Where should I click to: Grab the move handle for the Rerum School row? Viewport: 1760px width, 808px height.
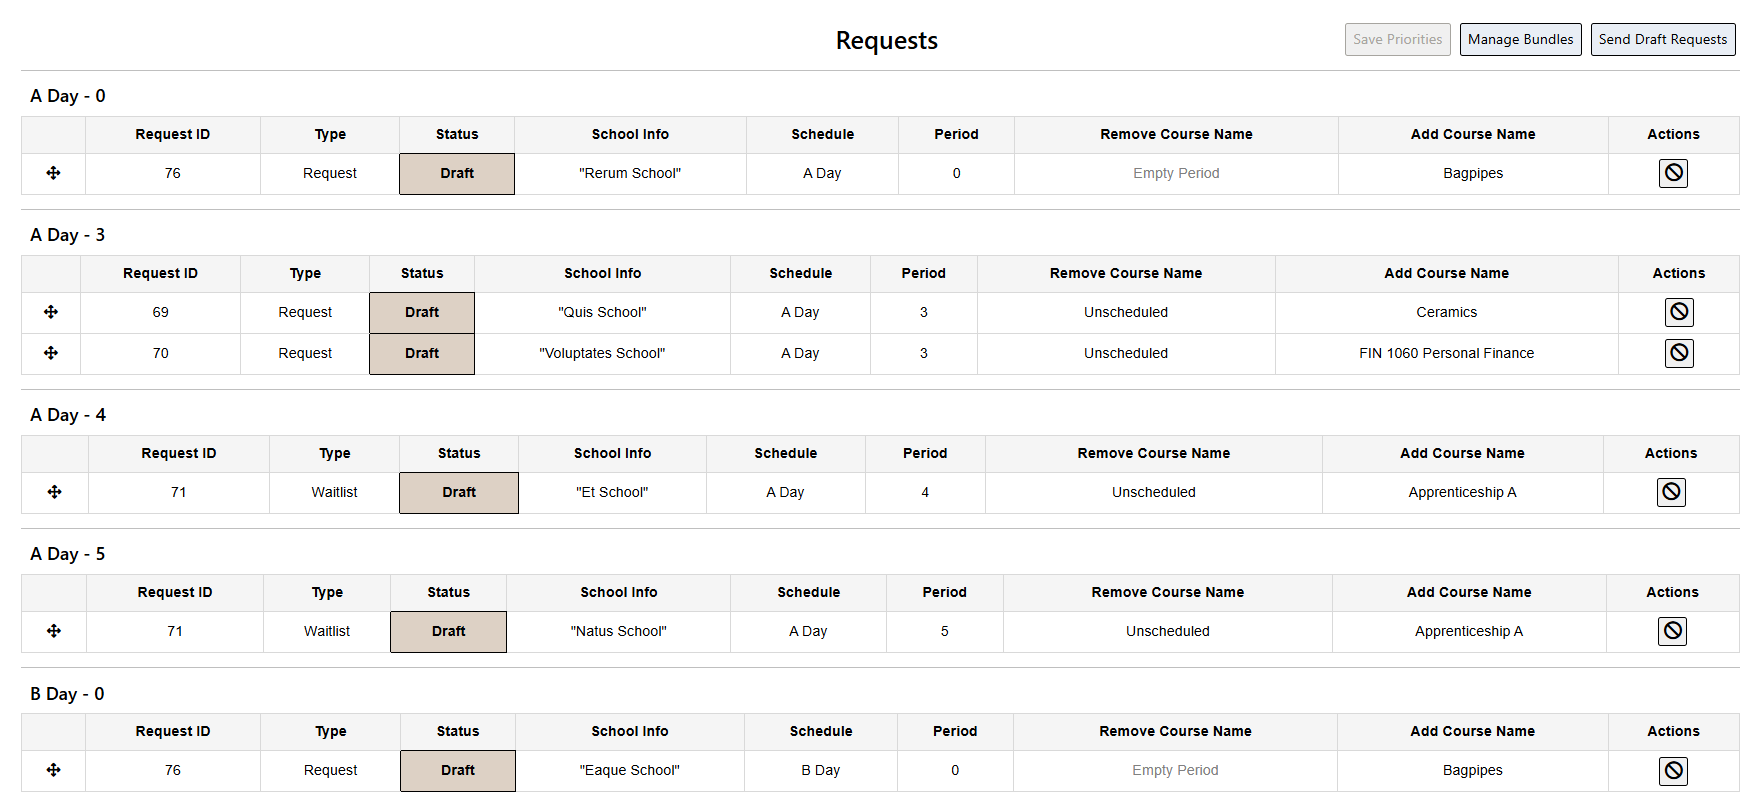pos(54,173)
